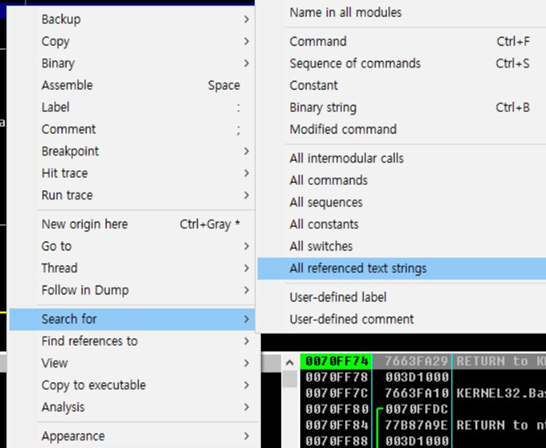Choose Command search option
The width and height of the screenshot is (546, 448).
(x=402, y=41)
